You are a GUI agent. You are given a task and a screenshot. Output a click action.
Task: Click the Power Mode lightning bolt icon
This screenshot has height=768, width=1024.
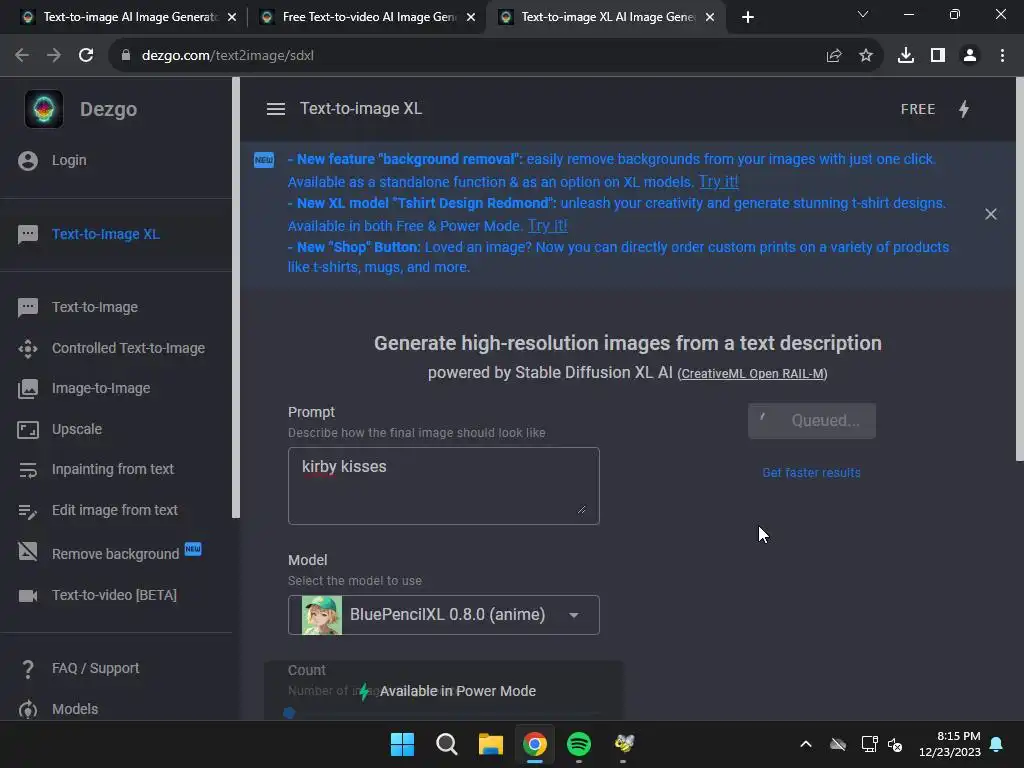coord(964,109)
